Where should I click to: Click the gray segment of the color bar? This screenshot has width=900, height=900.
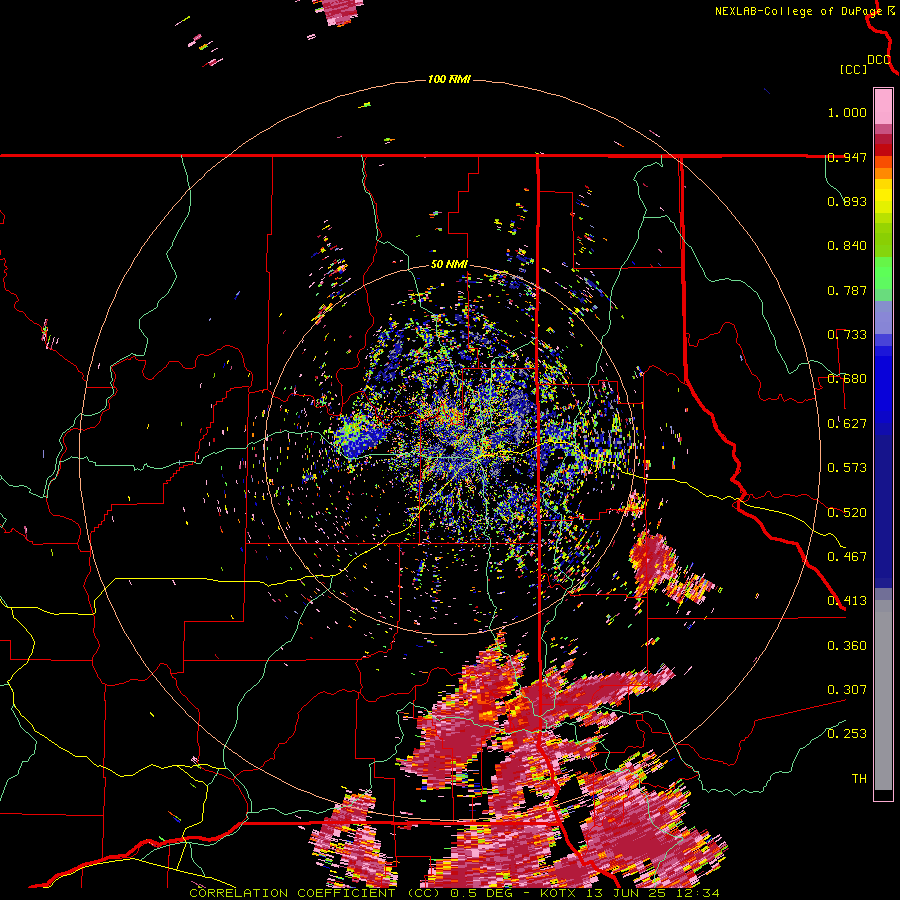[883, 695]
